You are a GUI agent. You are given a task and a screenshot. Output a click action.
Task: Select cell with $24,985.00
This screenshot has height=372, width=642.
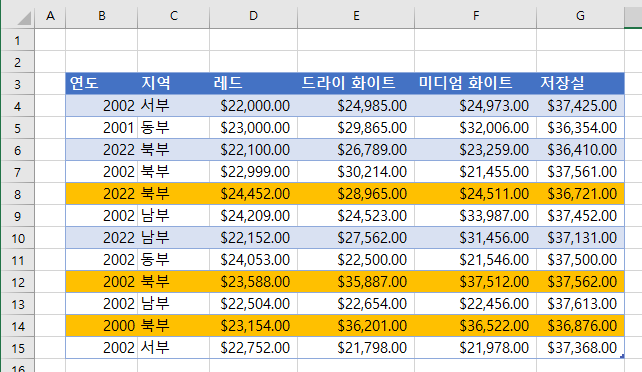(x=356, y=106)
